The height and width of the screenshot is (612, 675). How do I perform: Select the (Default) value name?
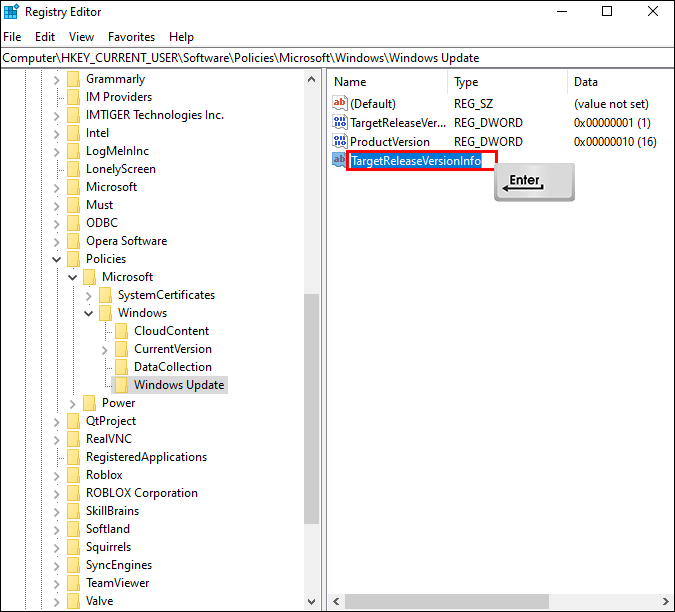(x=373, y=104)
